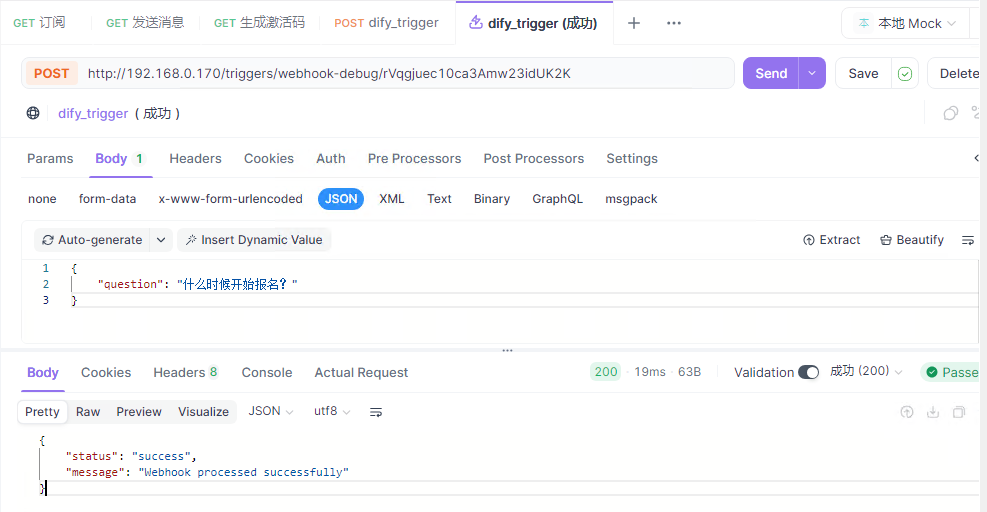
Task: Open the Params tab
Action: click(x=50, y=159)
